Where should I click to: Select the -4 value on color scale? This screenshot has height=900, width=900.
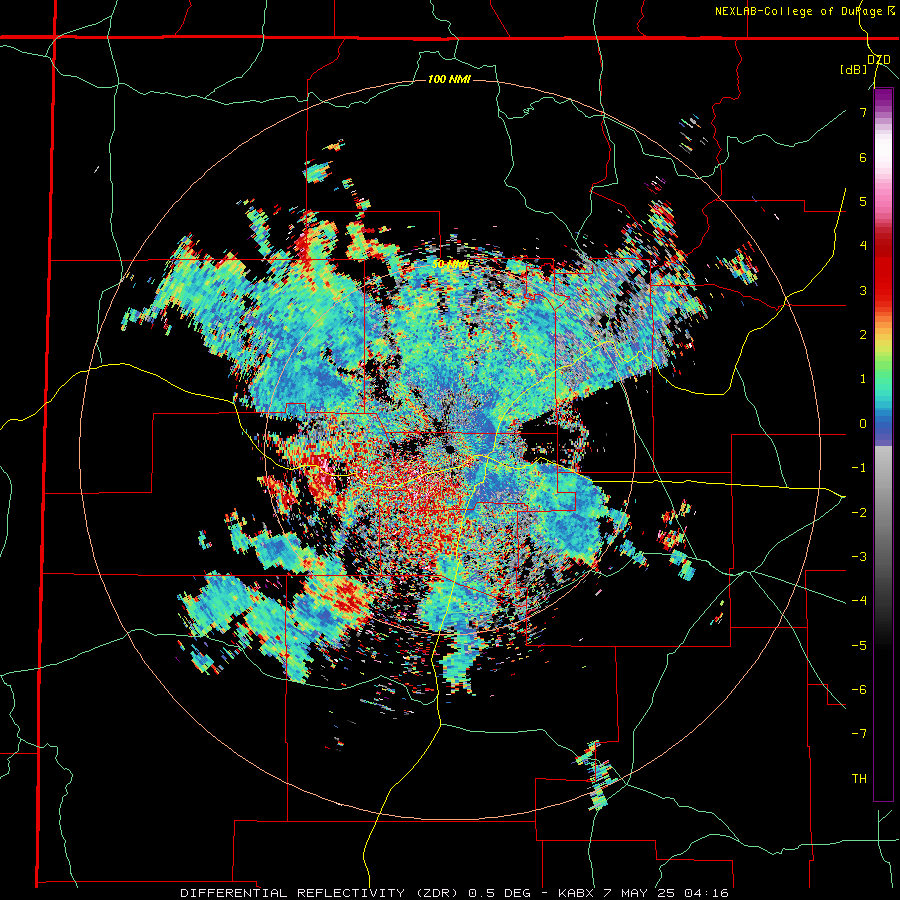pyautogui.click(x=859, y=601)
